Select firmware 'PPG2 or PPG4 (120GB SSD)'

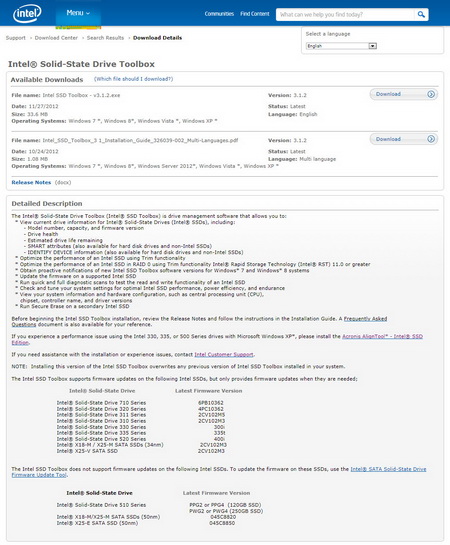(x=225, y=505)
